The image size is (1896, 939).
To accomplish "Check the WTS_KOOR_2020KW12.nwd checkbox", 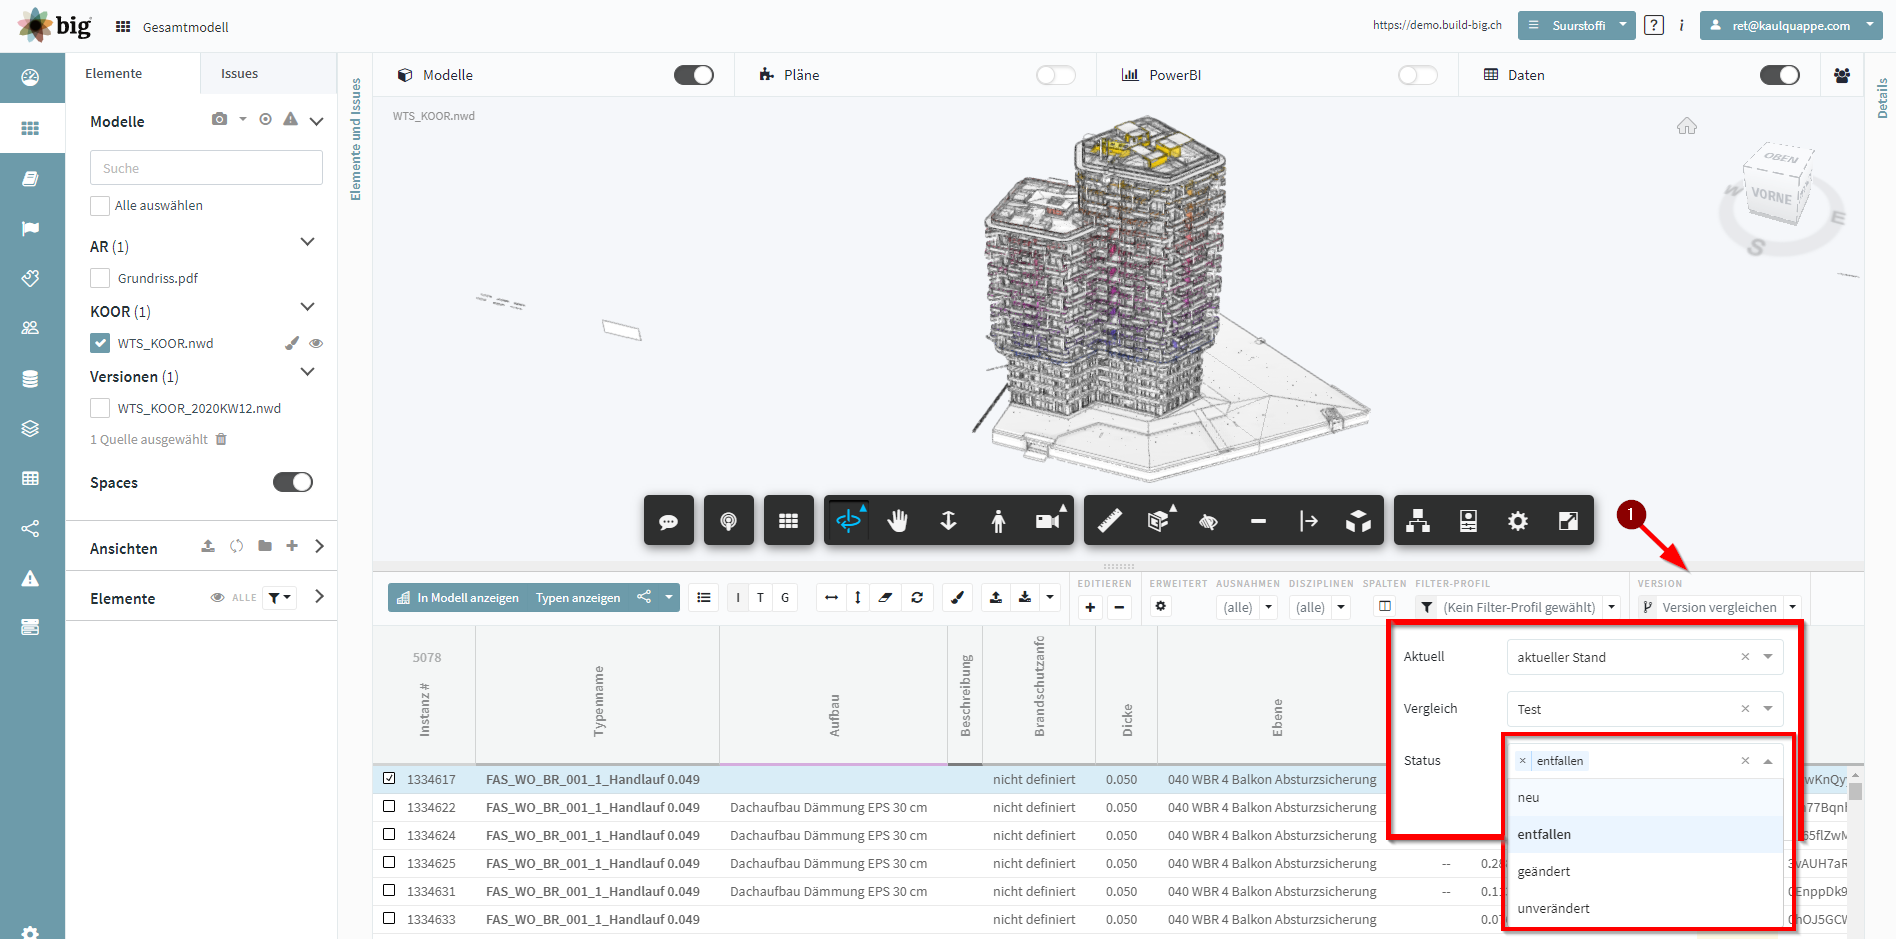I will tap(100, 408).
